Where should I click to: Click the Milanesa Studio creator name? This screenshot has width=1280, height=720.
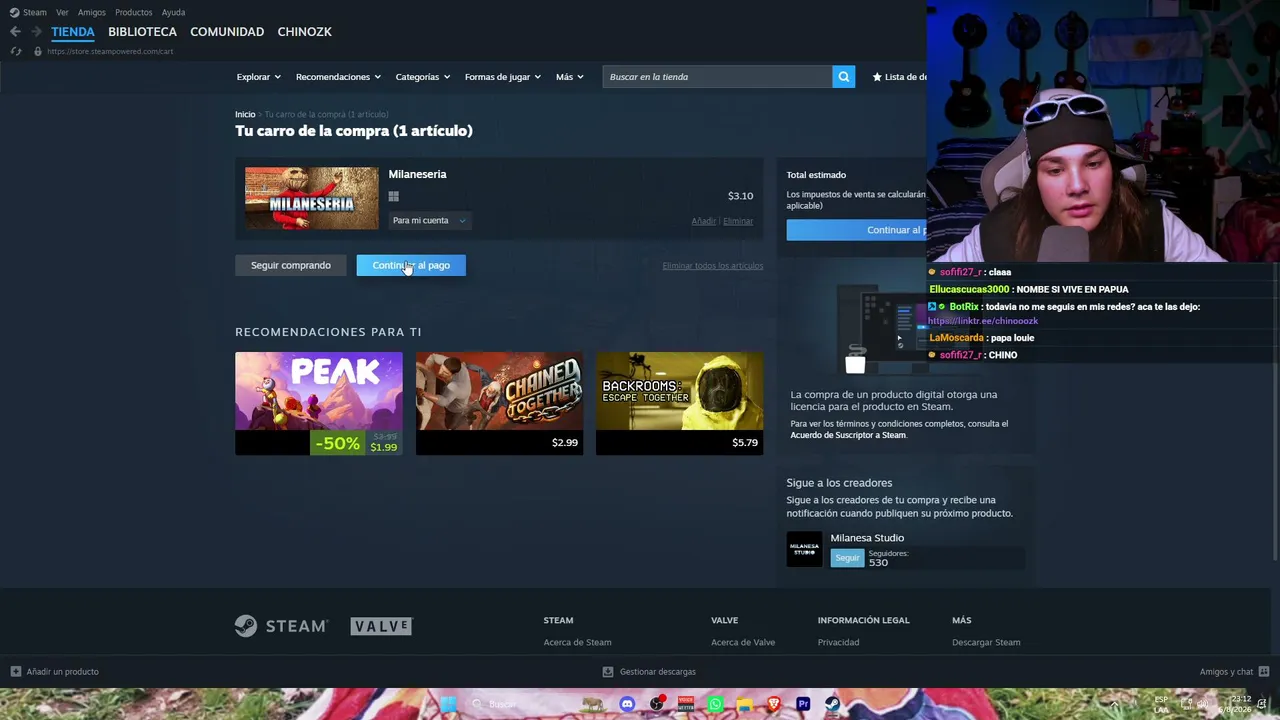(867, 538)
